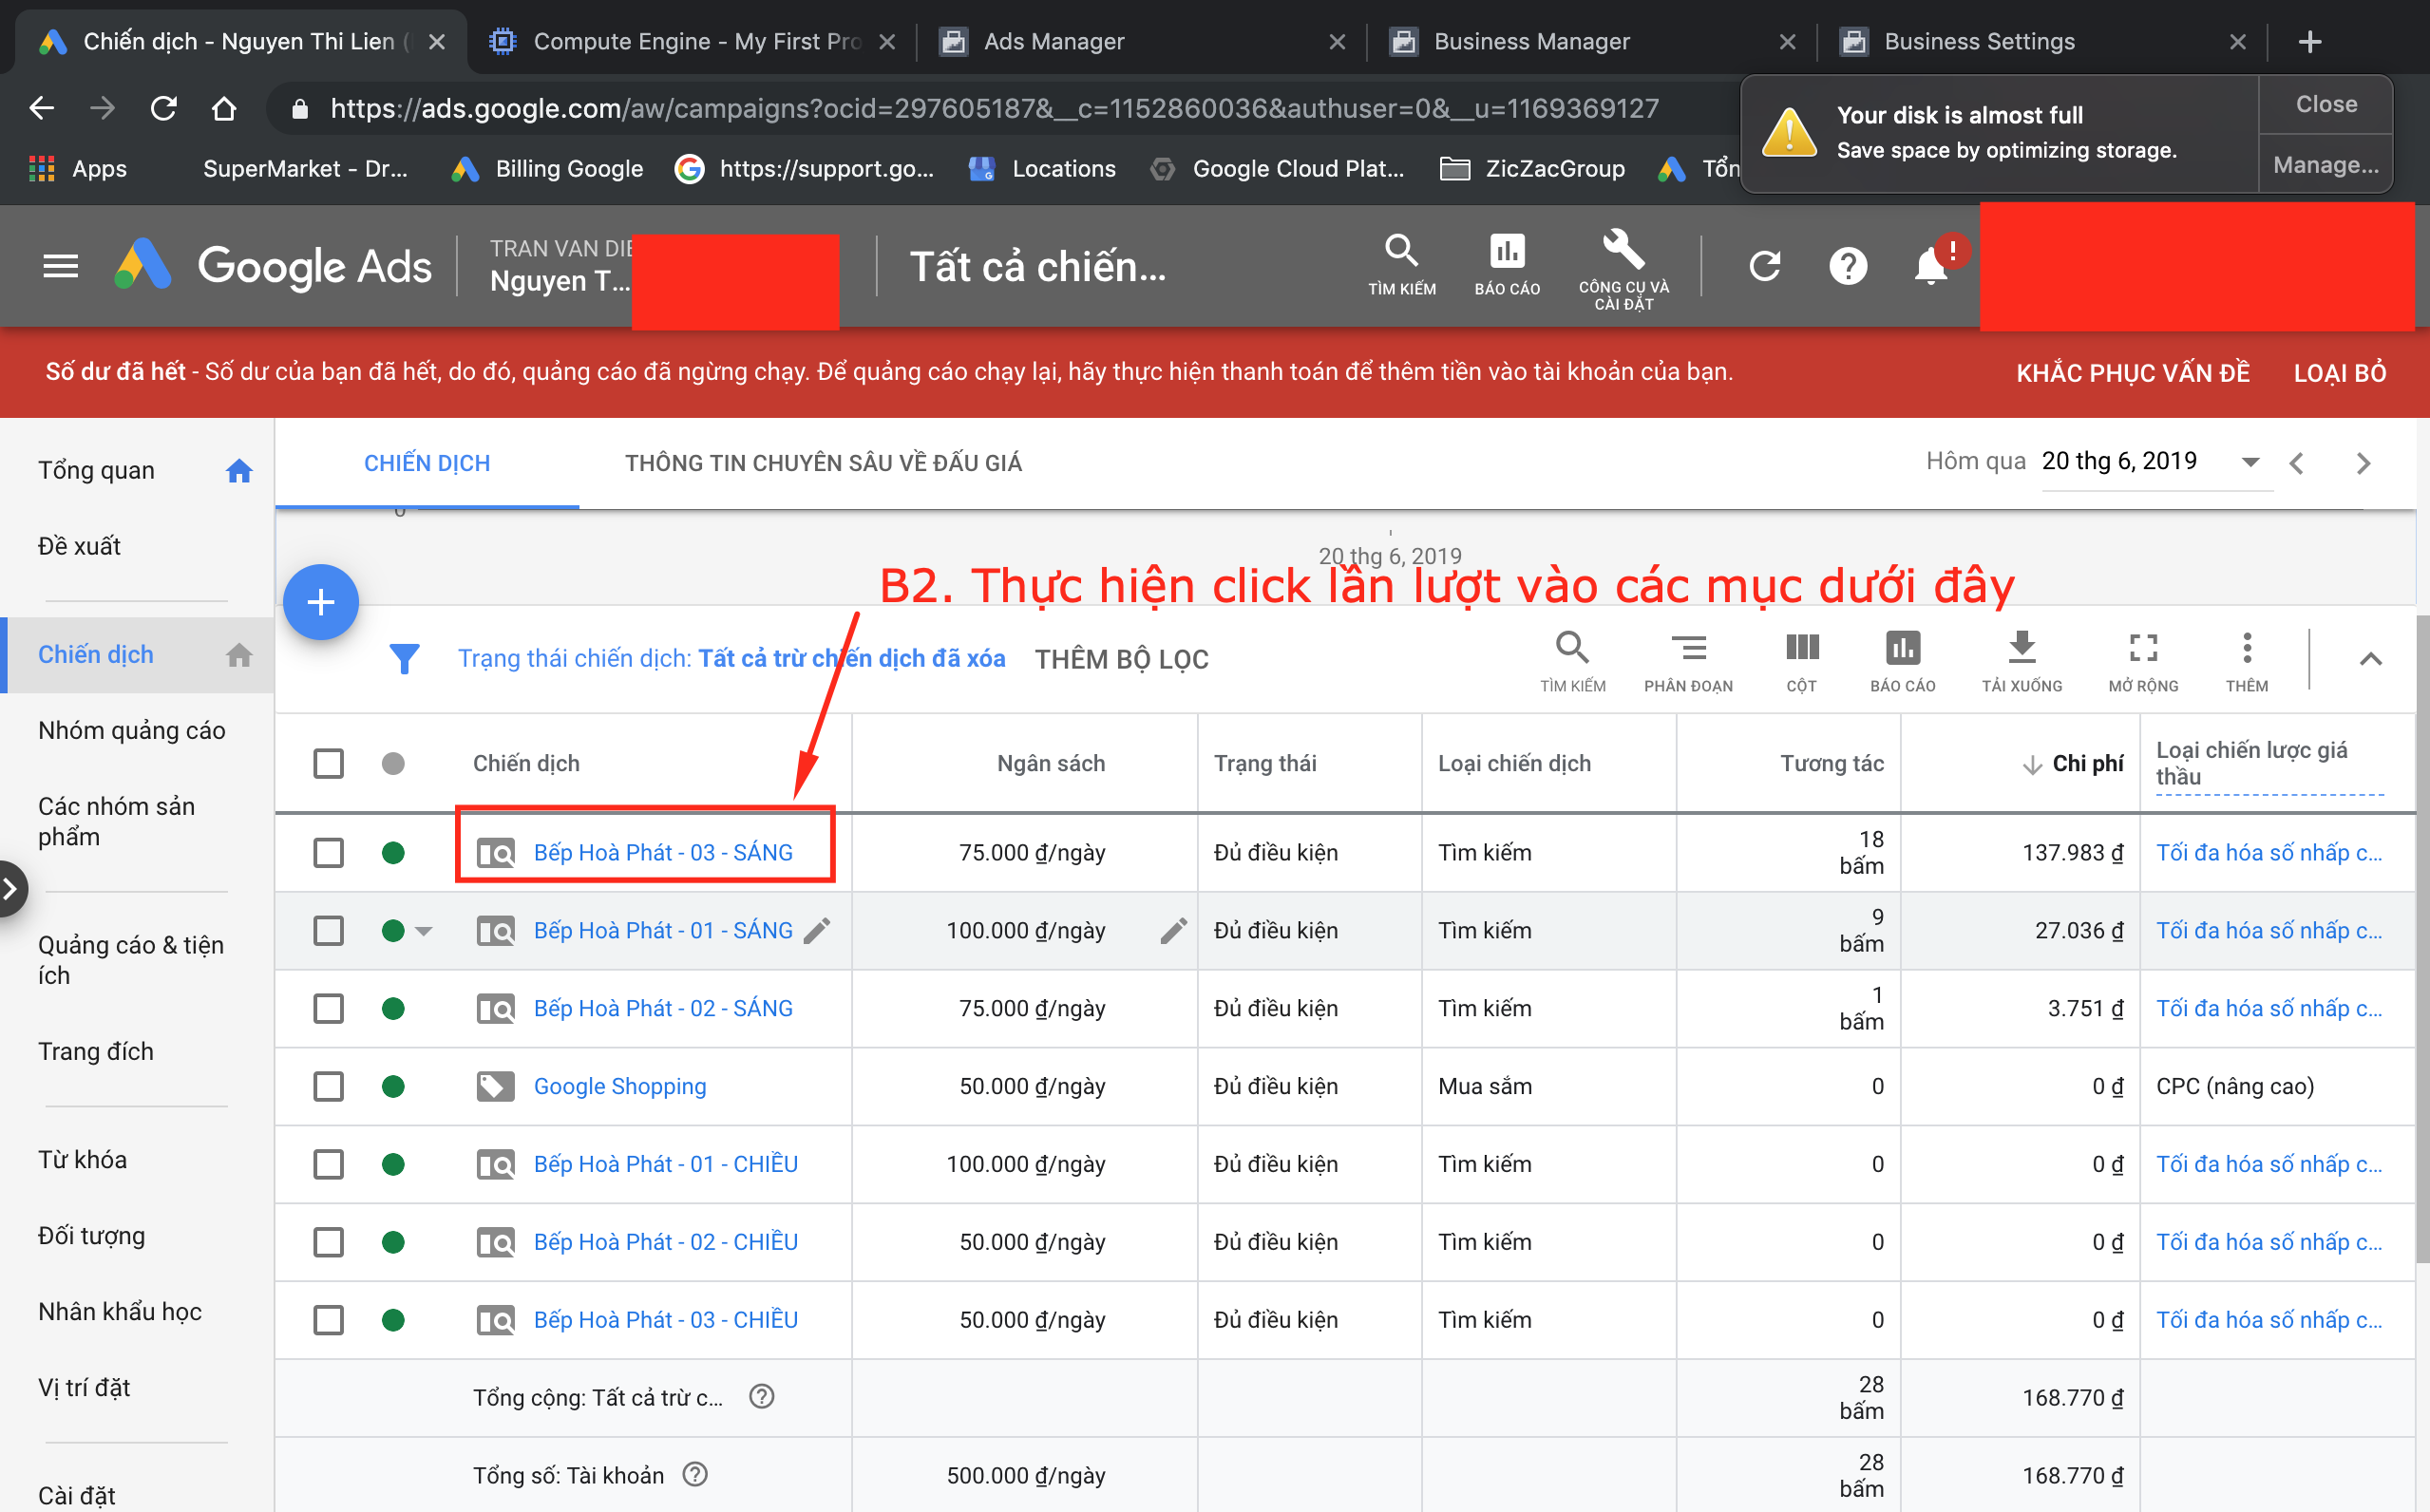Expand the collapsed left side panel arrow
Image resolution: width=2430 pixels, height=1512 pixels.
11,889
